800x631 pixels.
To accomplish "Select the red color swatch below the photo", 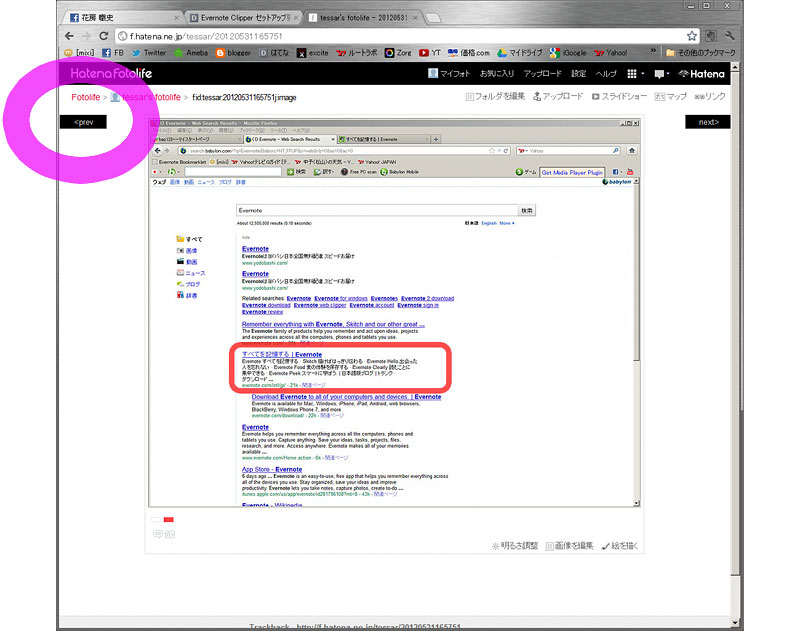I will 169,520.
